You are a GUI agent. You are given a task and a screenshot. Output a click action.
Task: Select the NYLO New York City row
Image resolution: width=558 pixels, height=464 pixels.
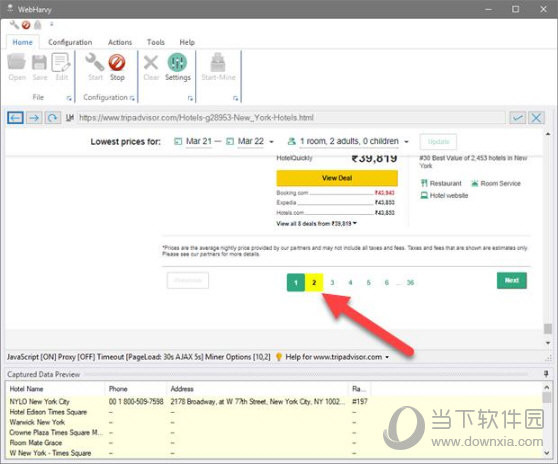point(274,401)
